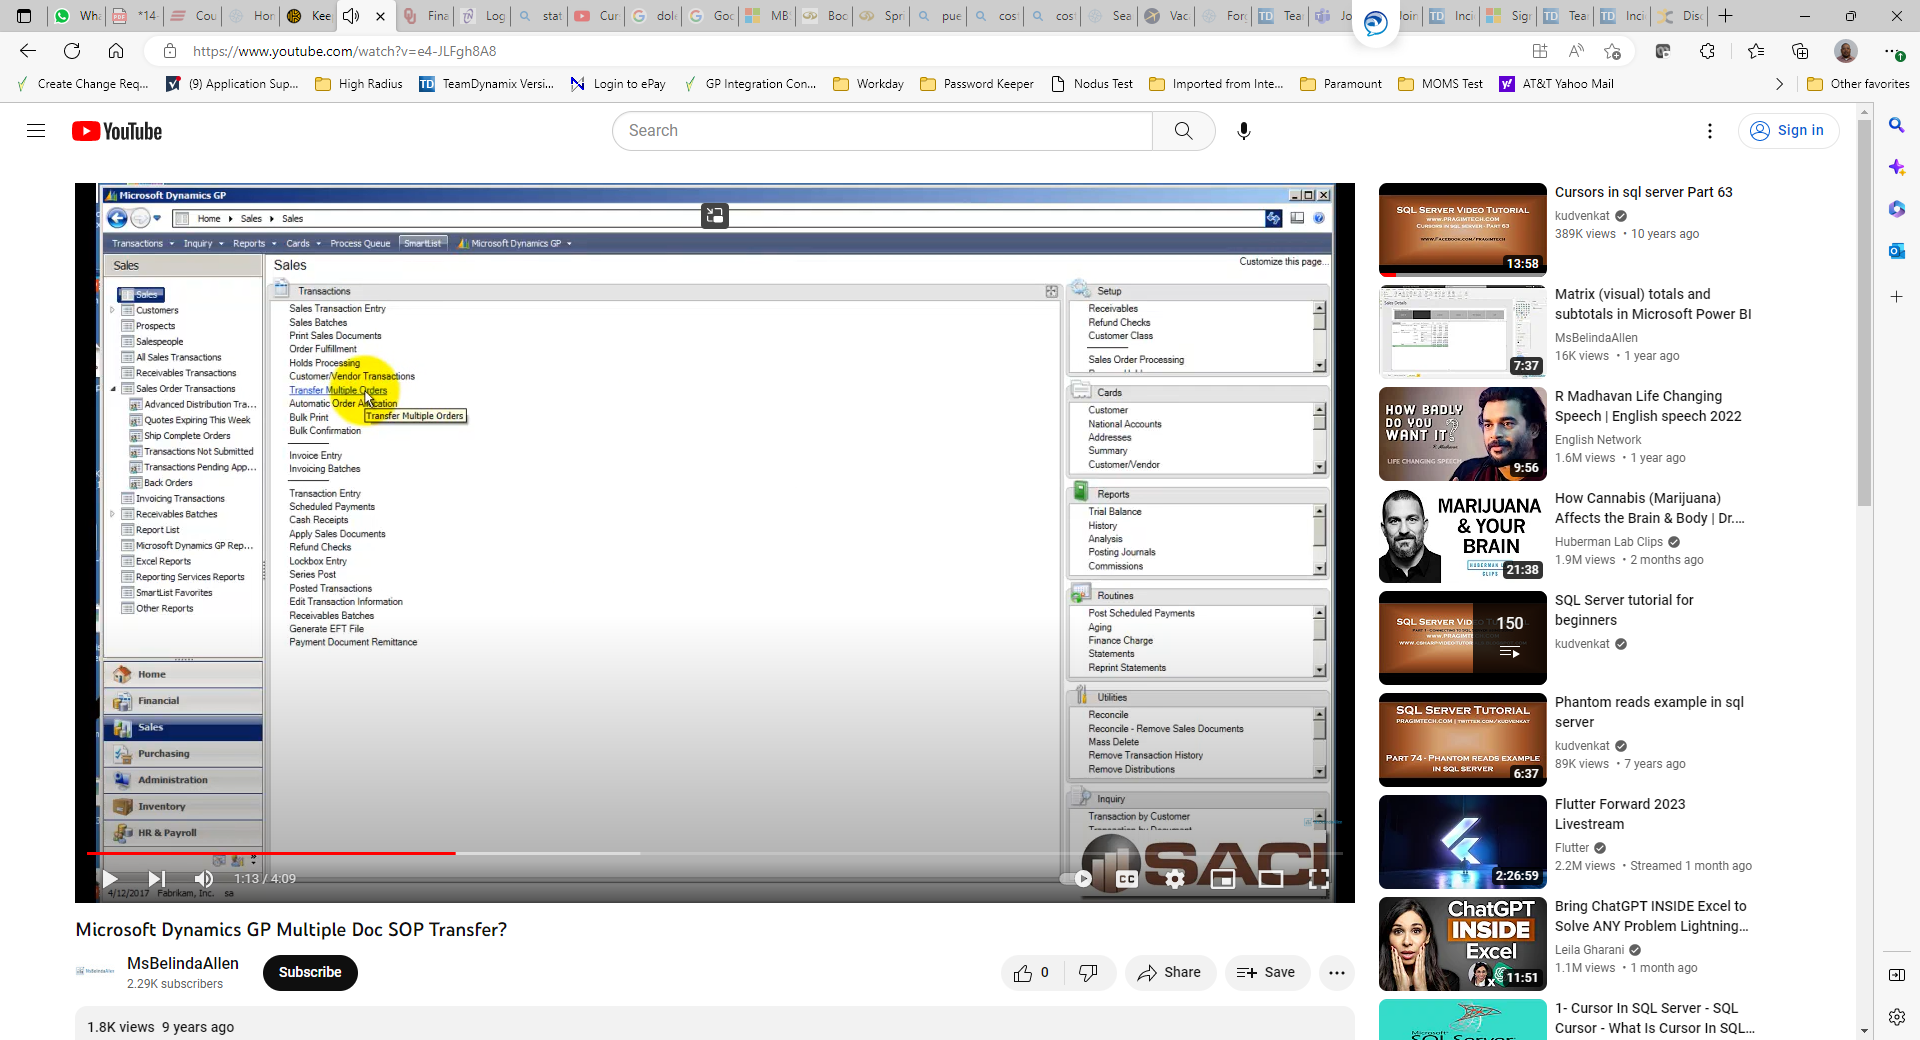This screenshot has height=1040, width=1920.
Task: Open the Other favorites folder
Action: point(1858,84)
